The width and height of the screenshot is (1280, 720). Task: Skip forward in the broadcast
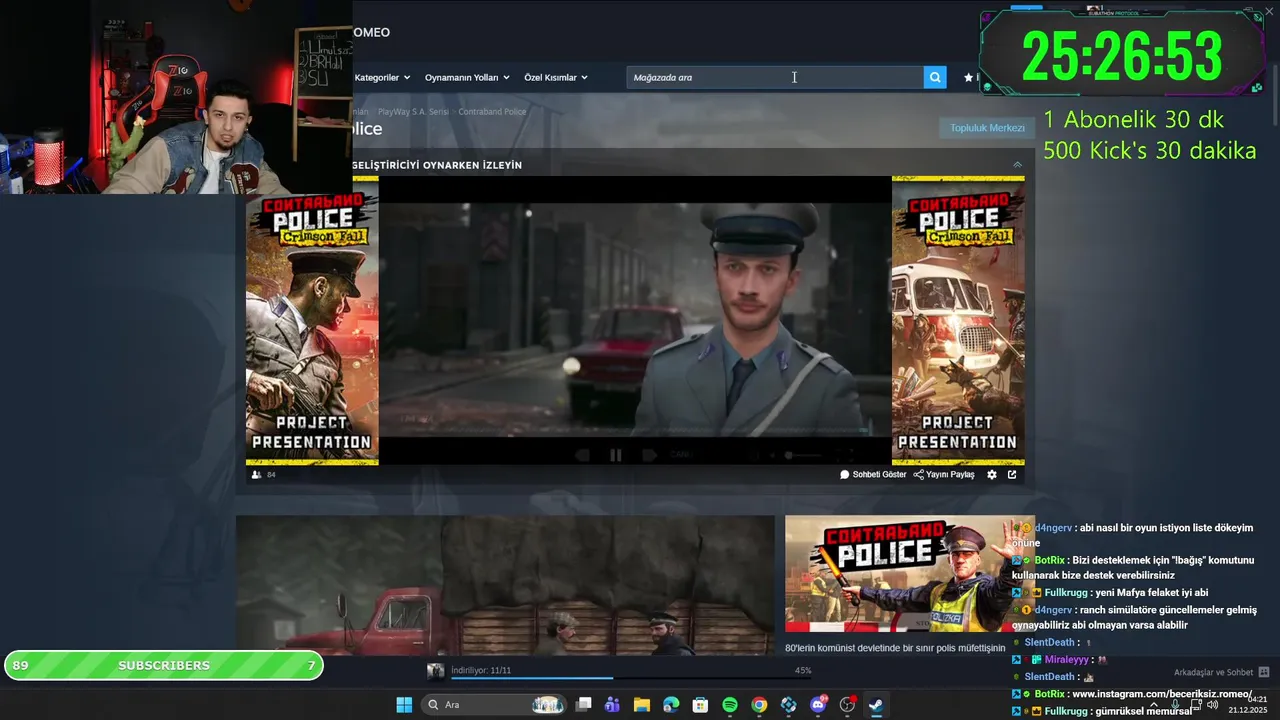pyautogui.click(x=649, y=455)
